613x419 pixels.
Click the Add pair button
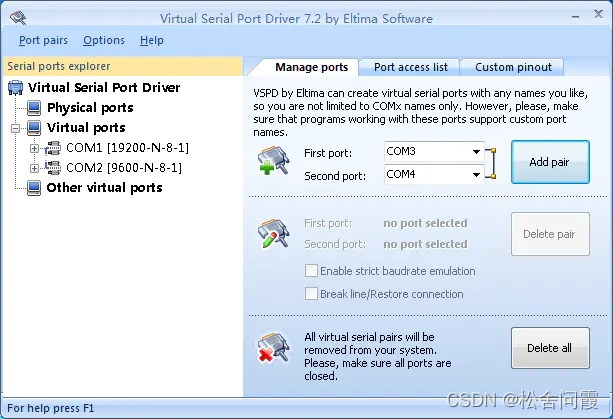pos(550,162)
